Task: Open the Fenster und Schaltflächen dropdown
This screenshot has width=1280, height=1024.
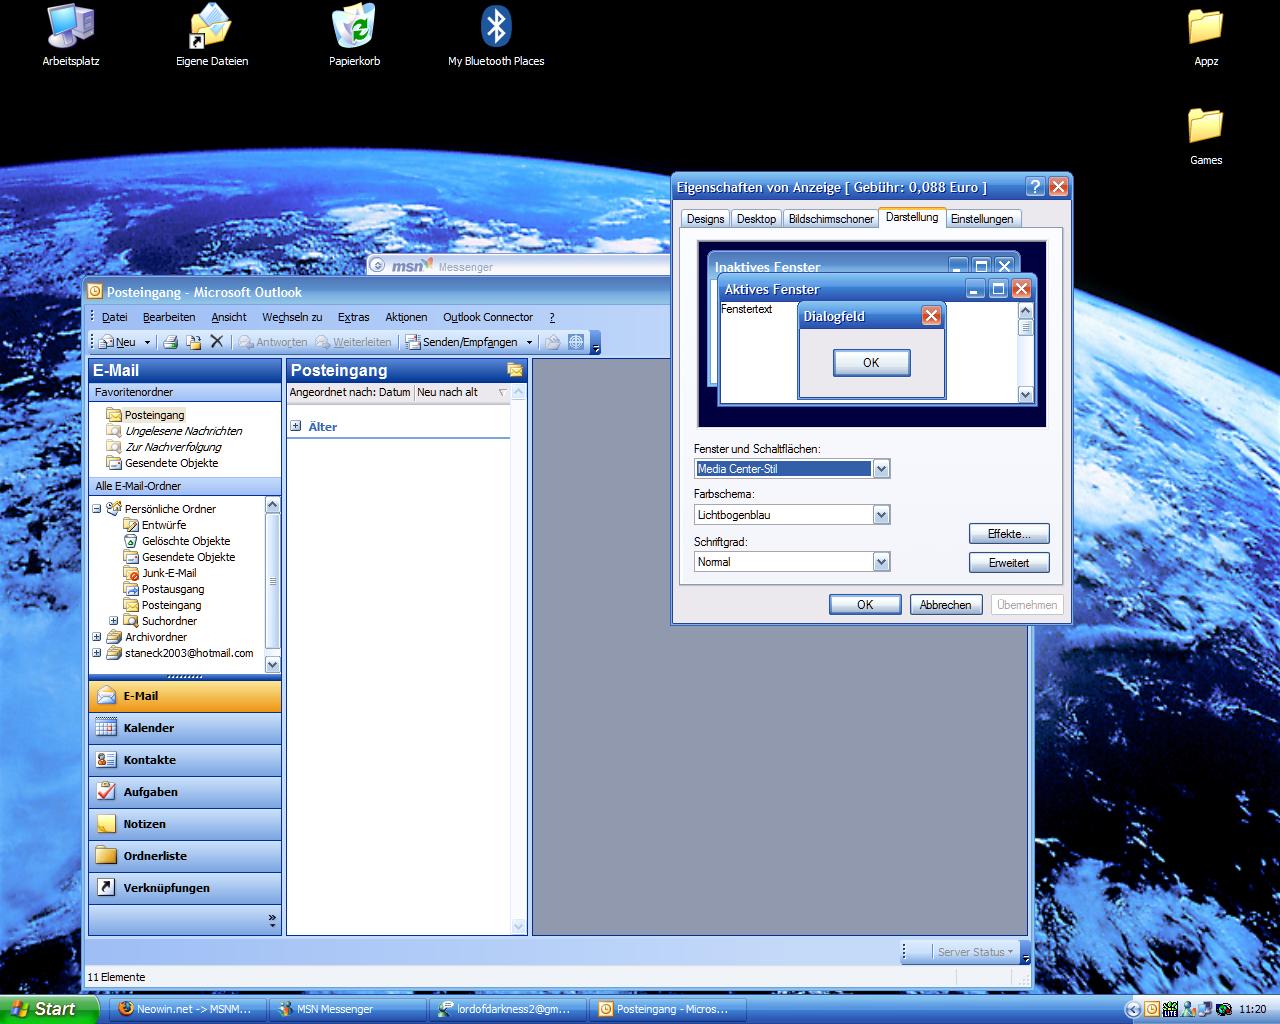Action: (x=880, y=468)
